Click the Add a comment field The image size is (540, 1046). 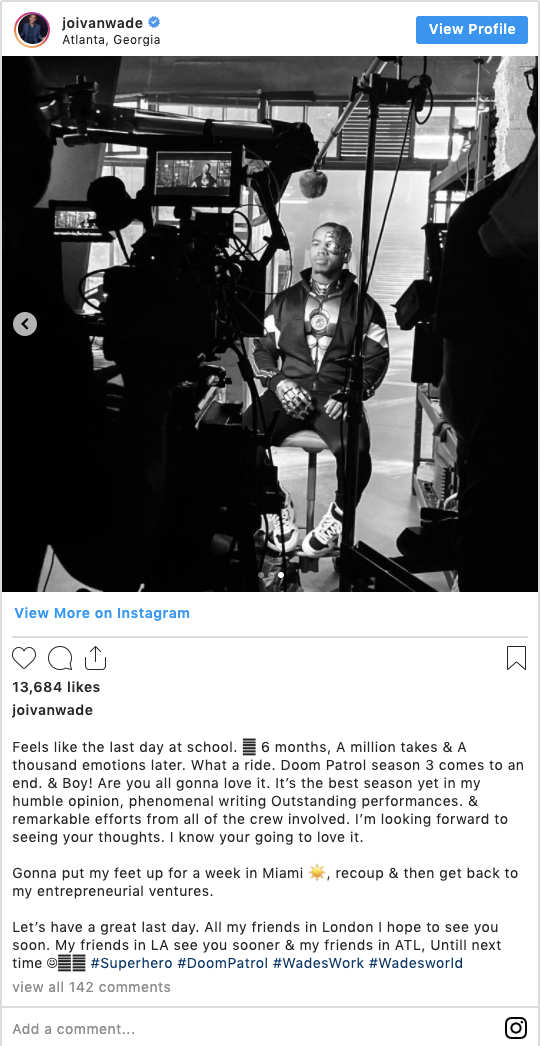pos(254,1029)
